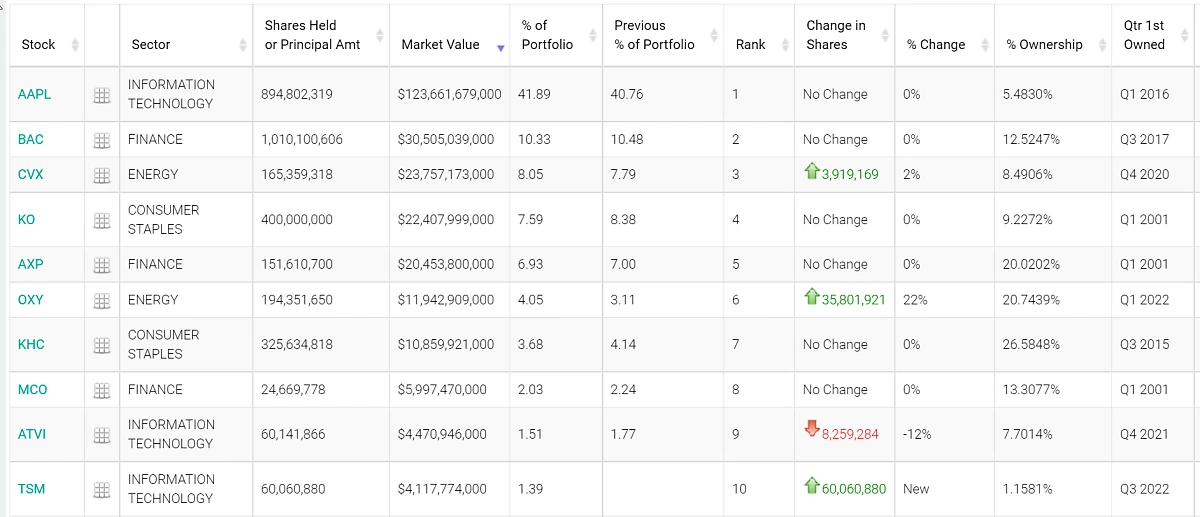Screen dimensions: 1200x517
Task: Open the grid icon for CVX
Action: [101, 175]
